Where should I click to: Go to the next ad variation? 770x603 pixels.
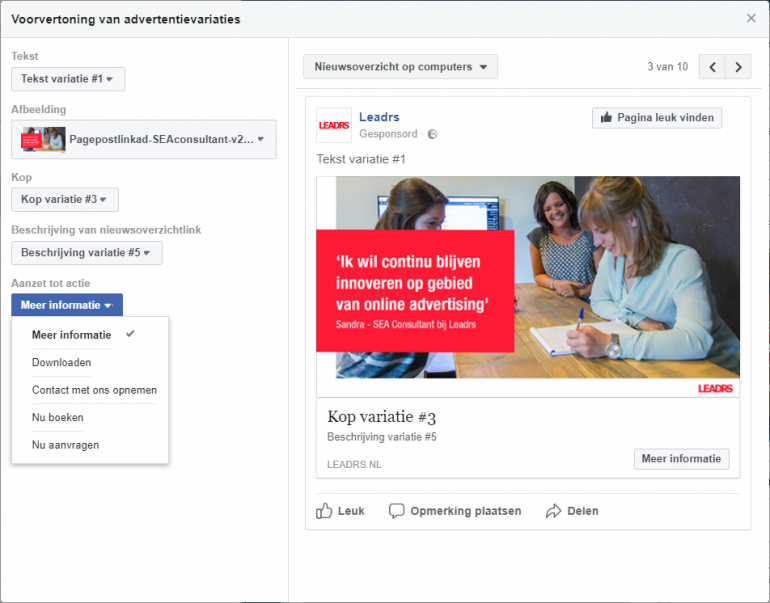[738, 67]
